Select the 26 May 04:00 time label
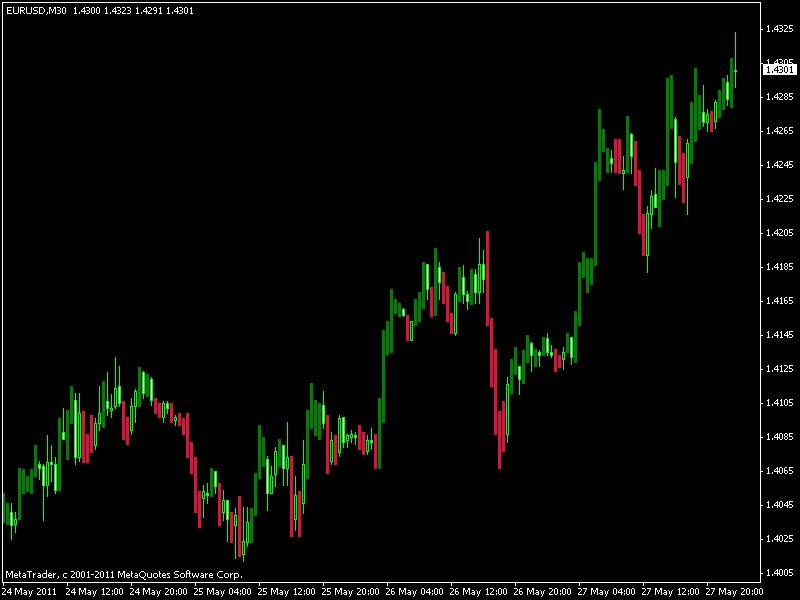This screenshot has height=600, width=800. [x=416, y=591]
